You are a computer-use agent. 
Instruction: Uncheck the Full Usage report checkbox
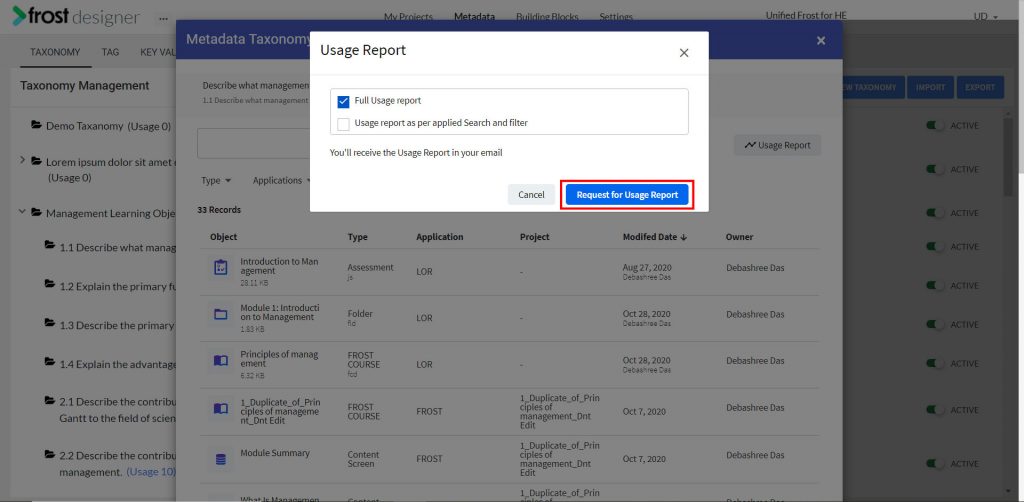tap(344, 101)
